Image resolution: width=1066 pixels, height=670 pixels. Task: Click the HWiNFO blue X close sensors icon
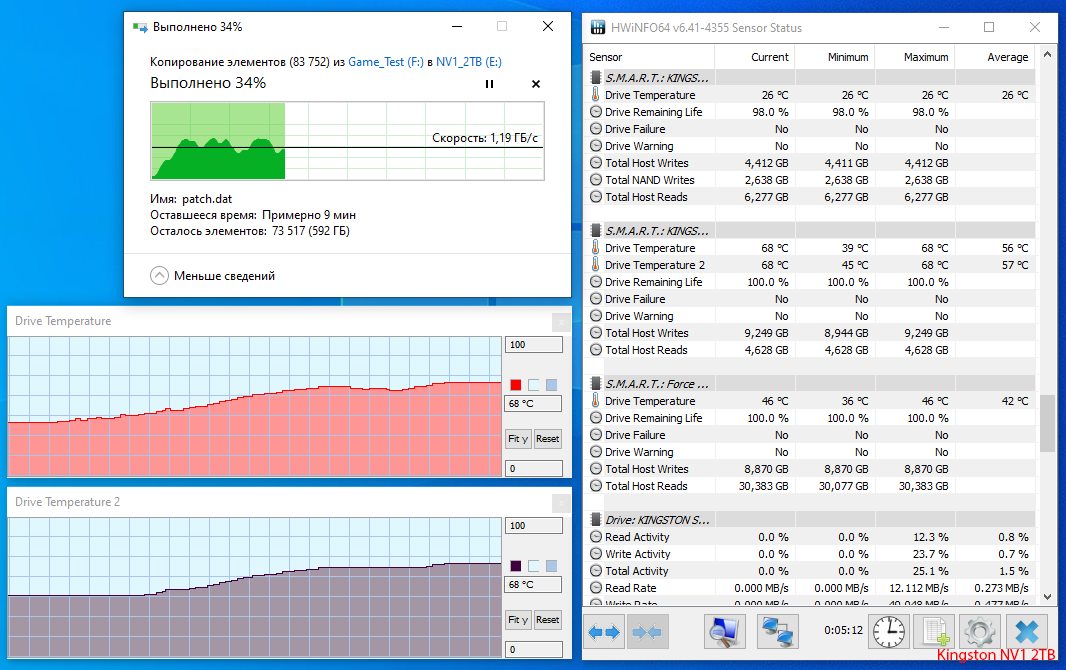[x=1027, y=632]
